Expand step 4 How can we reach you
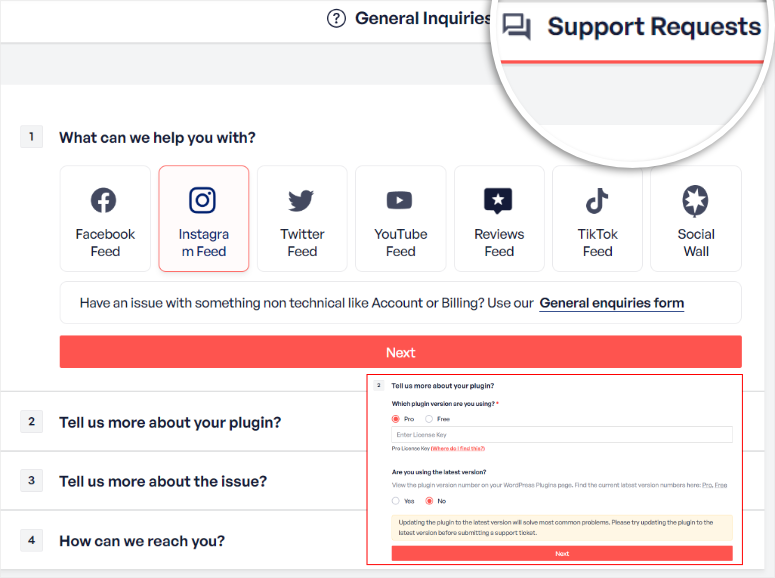Image resolution: width=775 pixels, height=578 pixels. (142, 541)
